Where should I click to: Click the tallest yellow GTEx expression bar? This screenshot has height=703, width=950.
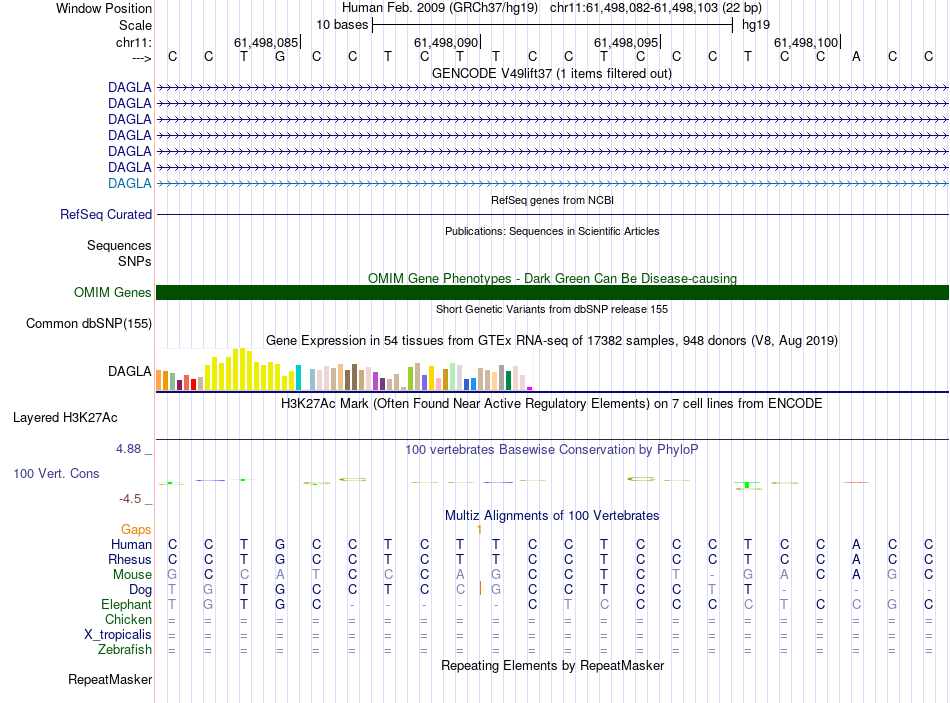pyautogui.click(x=242, y=369)
